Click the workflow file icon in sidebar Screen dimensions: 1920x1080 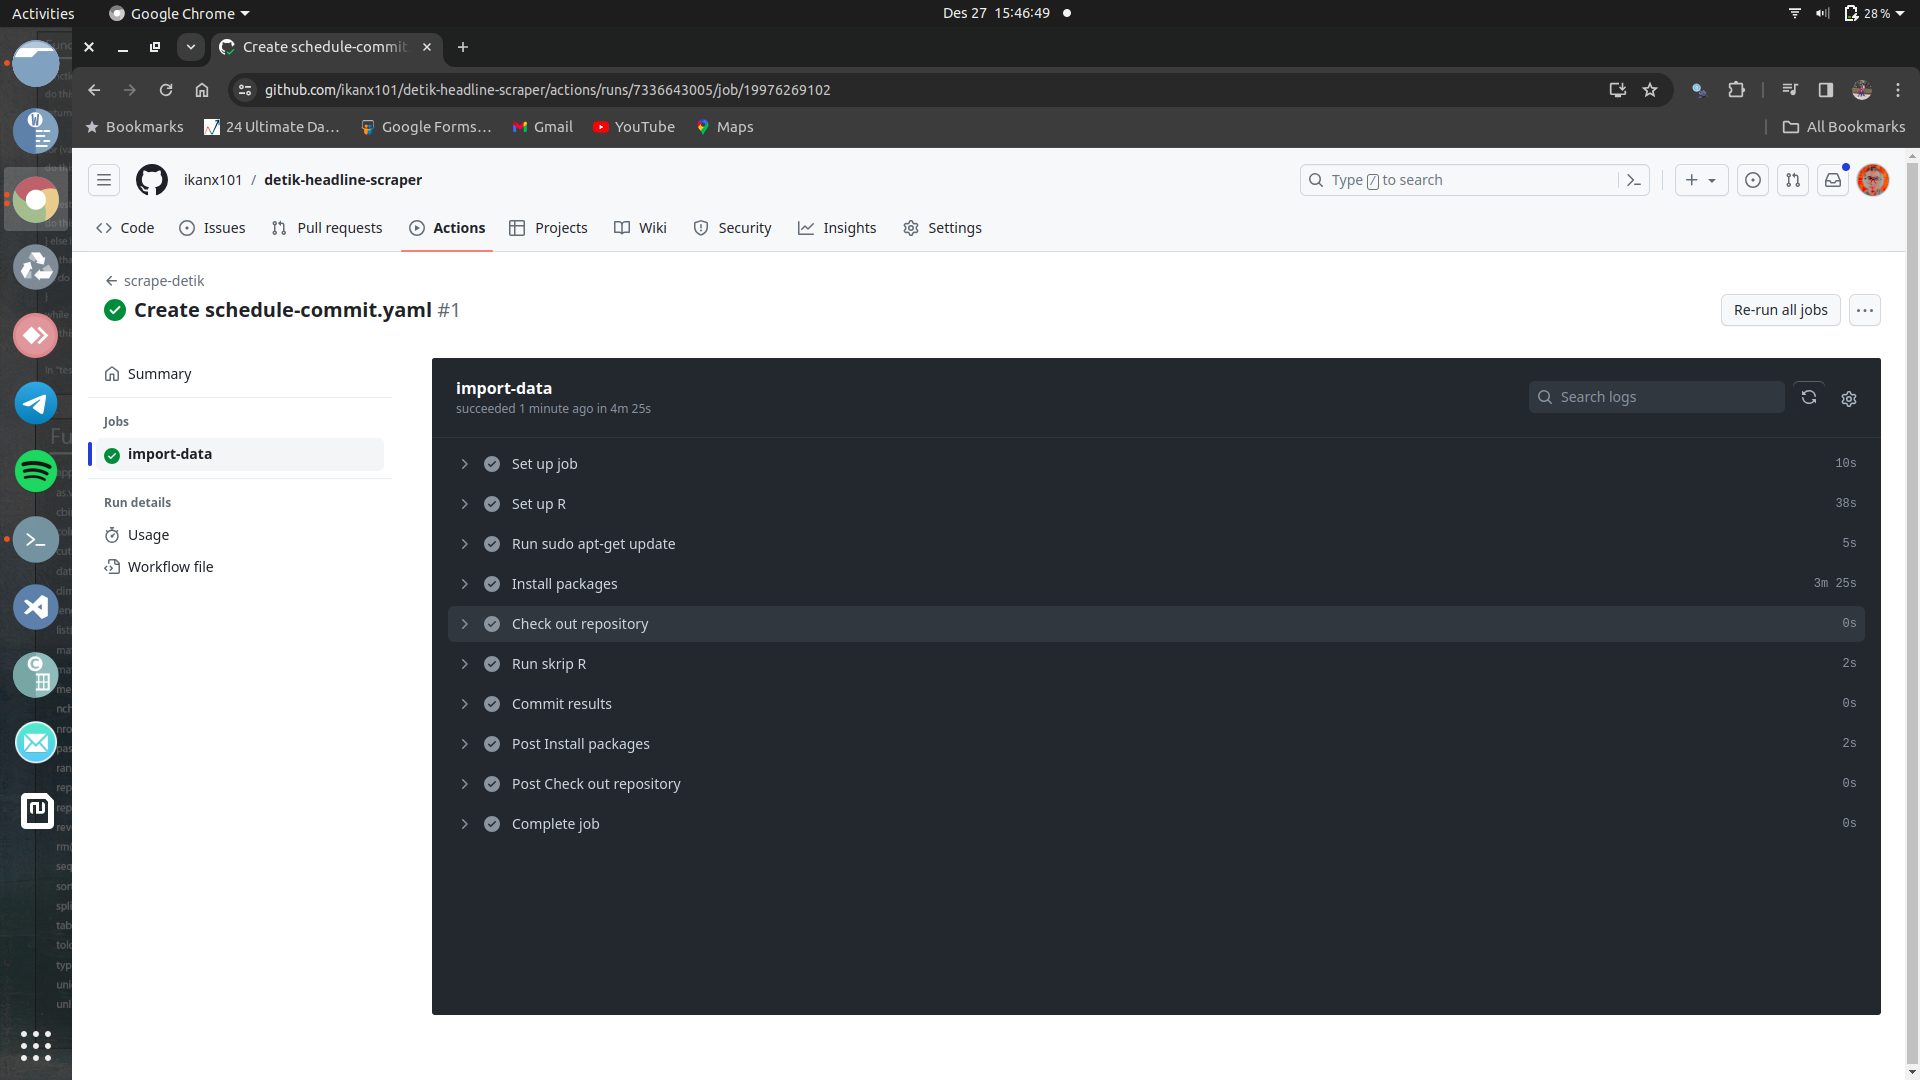[x=112, y=566]
